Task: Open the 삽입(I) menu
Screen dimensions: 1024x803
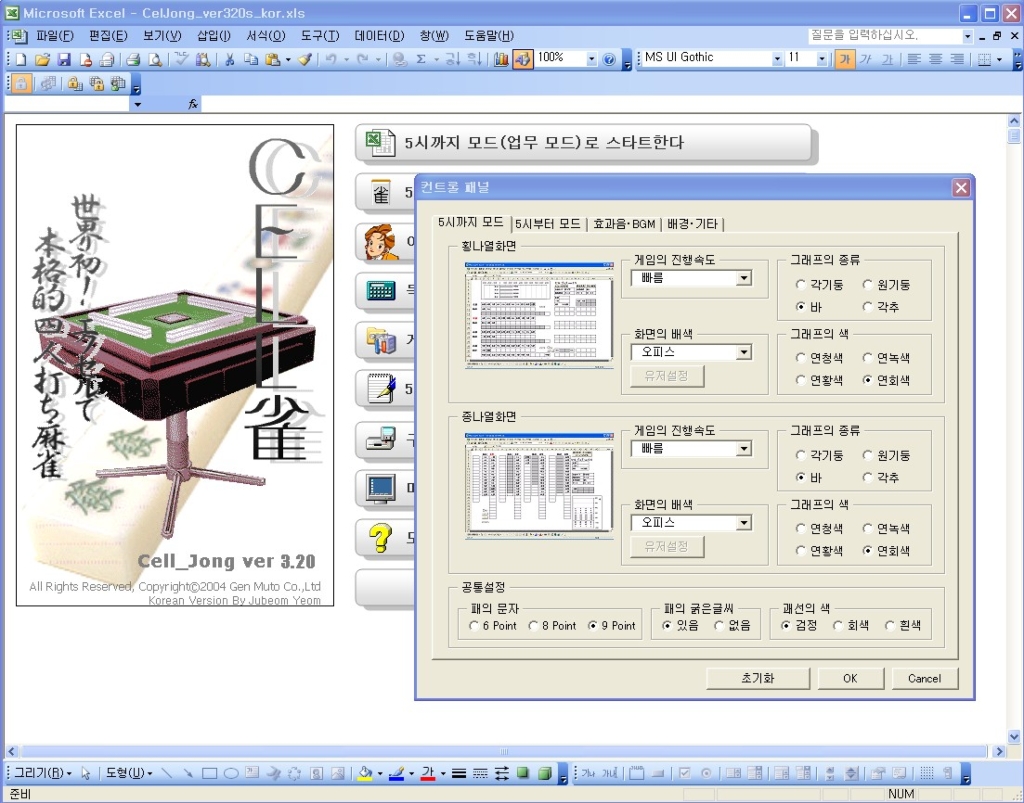Action: (214, 36)
